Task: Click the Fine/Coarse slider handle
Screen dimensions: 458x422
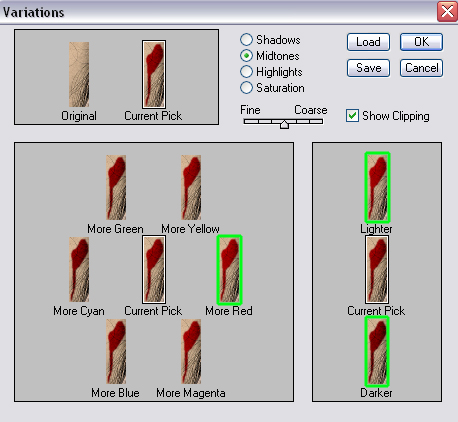Action: click(284, 124)
